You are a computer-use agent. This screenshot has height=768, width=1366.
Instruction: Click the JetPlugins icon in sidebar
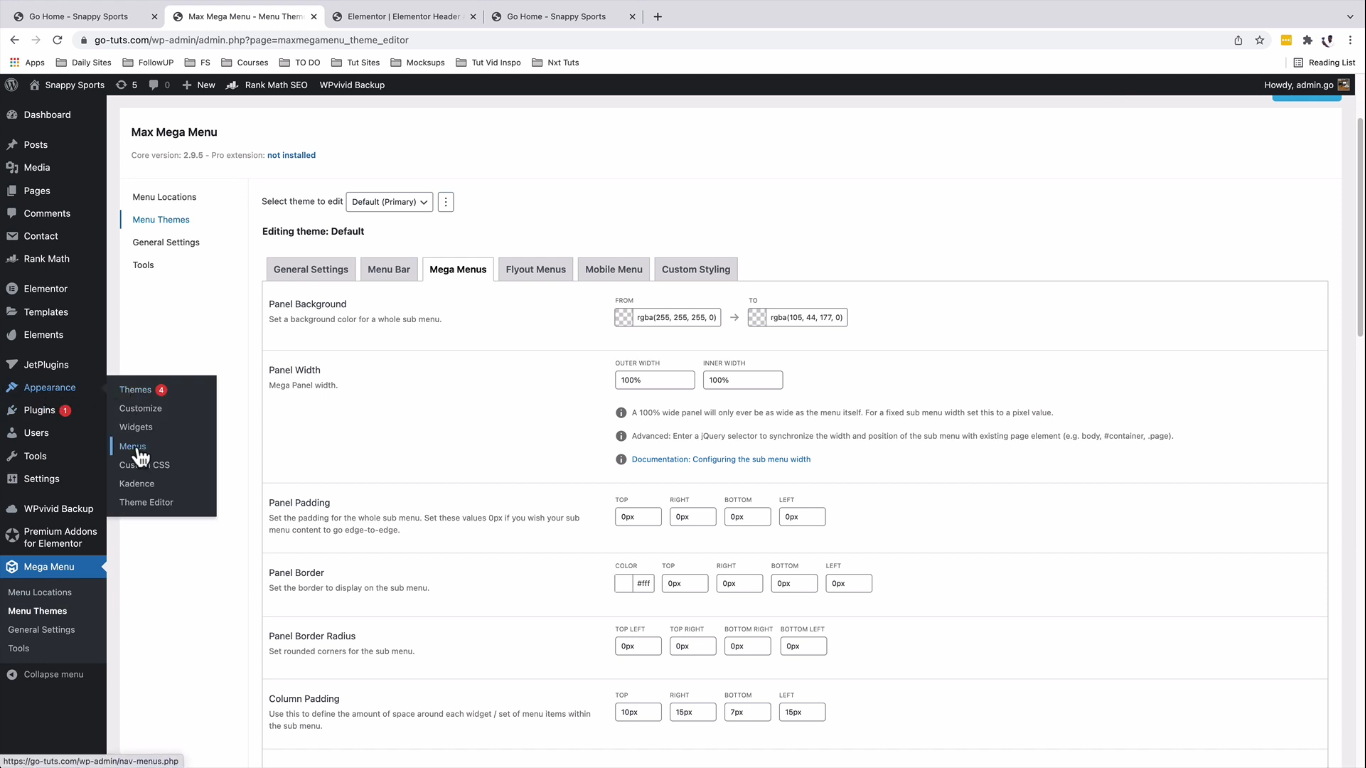[x=12, y=365]
